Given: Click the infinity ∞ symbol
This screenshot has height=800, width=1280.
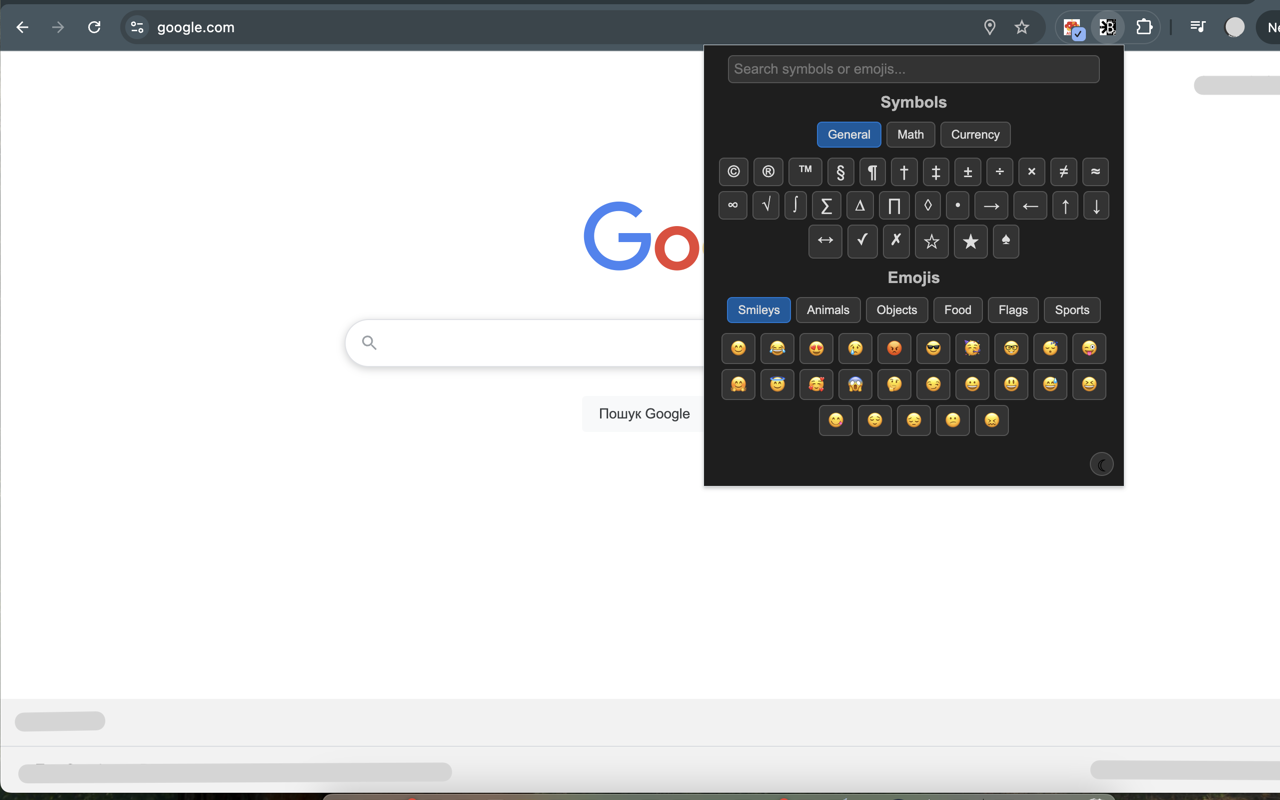Looking at the screenshot, I should 733,206.
